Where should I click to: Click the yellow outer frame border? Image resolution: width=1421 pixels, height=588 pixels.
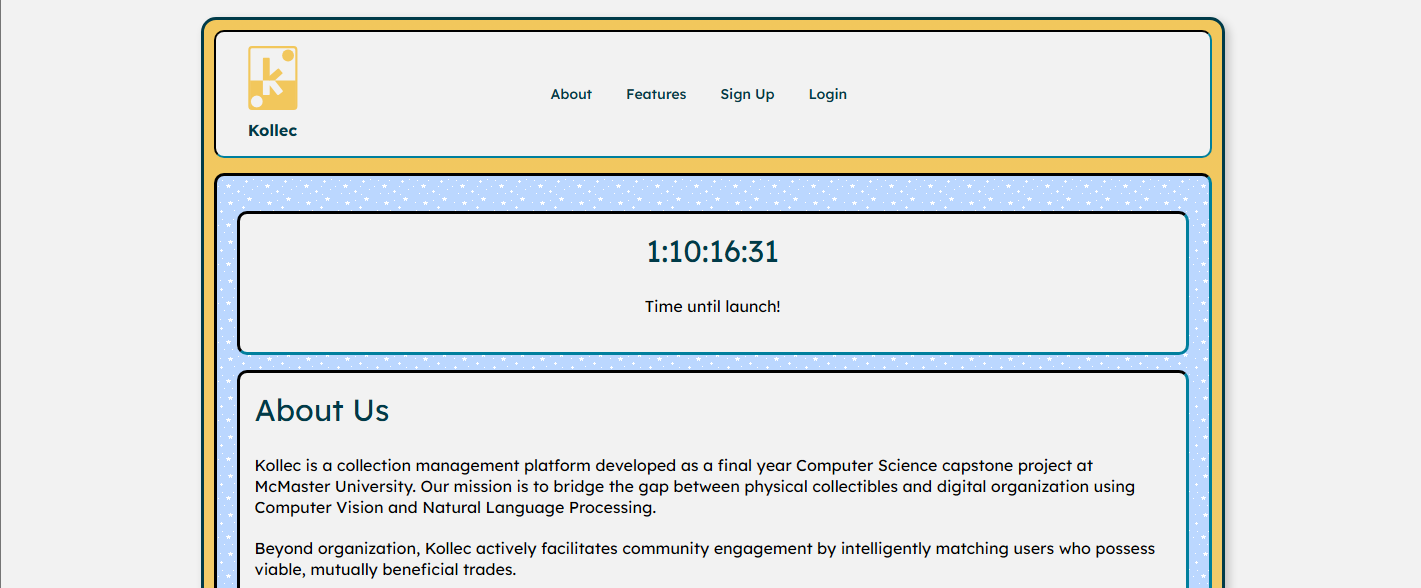click(712, 166)
